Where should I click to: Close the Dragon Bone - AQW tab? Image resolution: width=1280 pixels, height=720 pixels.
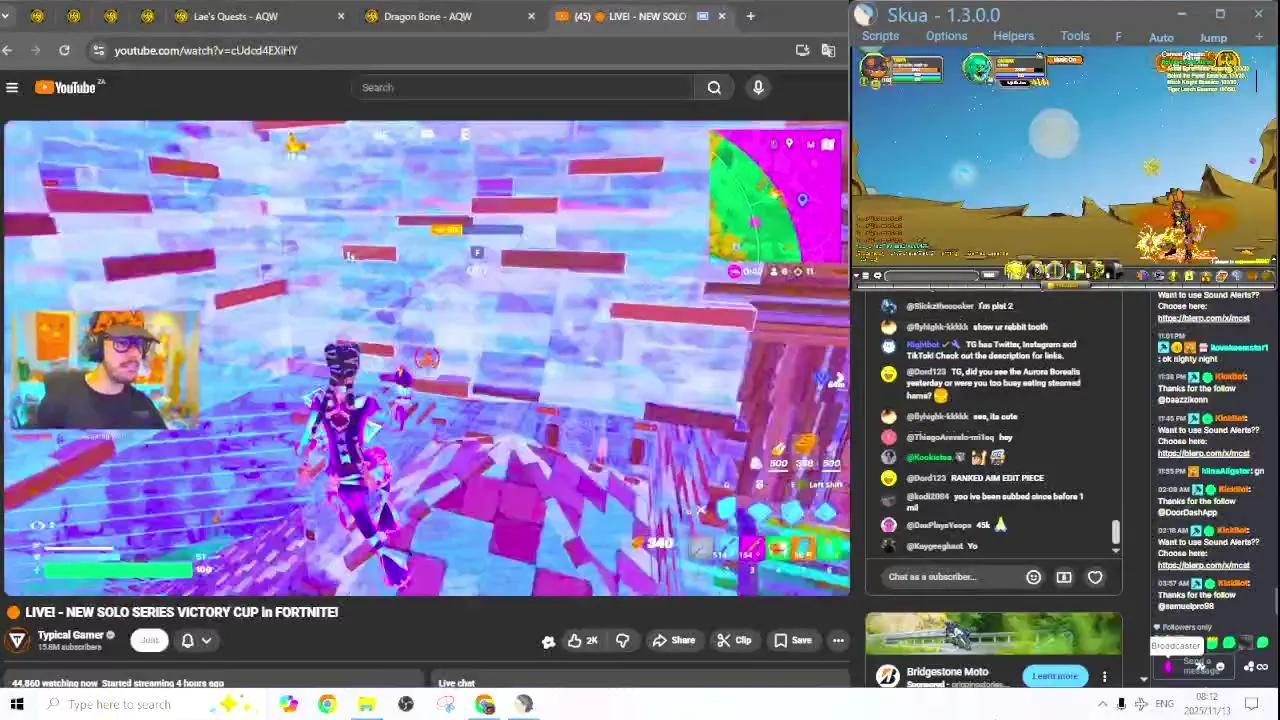(x=531, y=16)
